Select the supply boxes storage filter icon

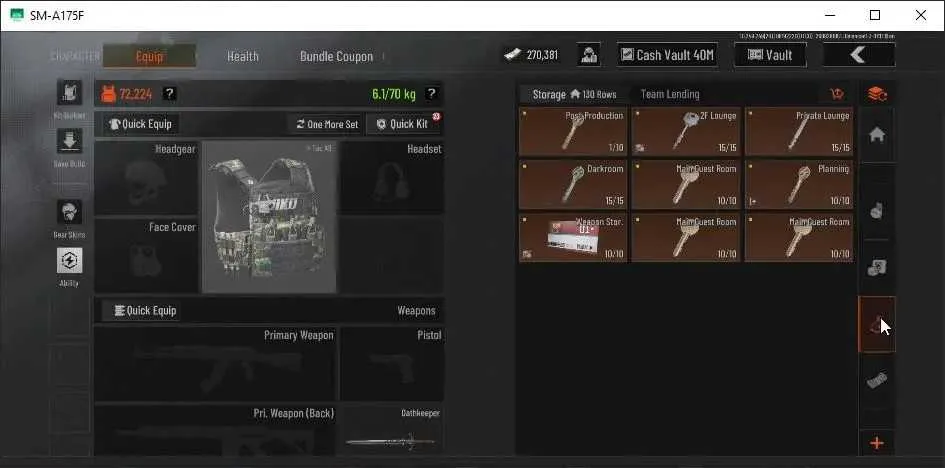point(877,268)
